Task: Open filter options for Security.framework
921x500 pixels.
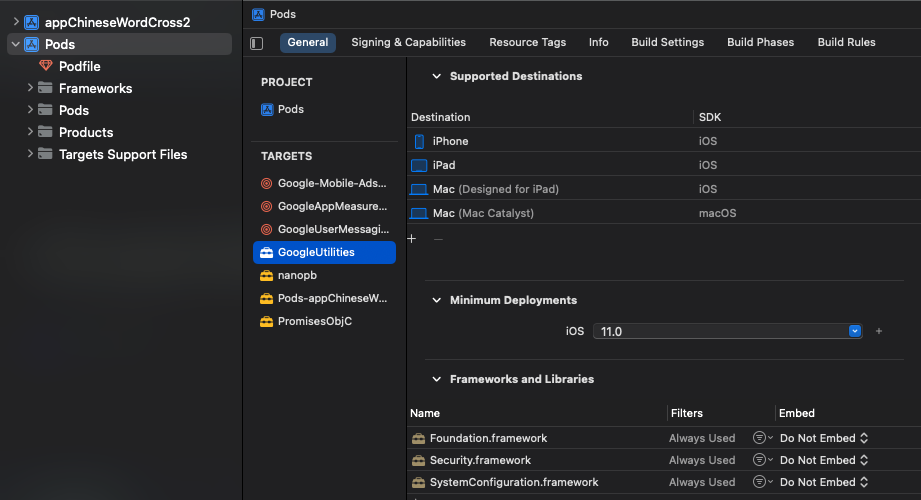Action: coord(762,459)
